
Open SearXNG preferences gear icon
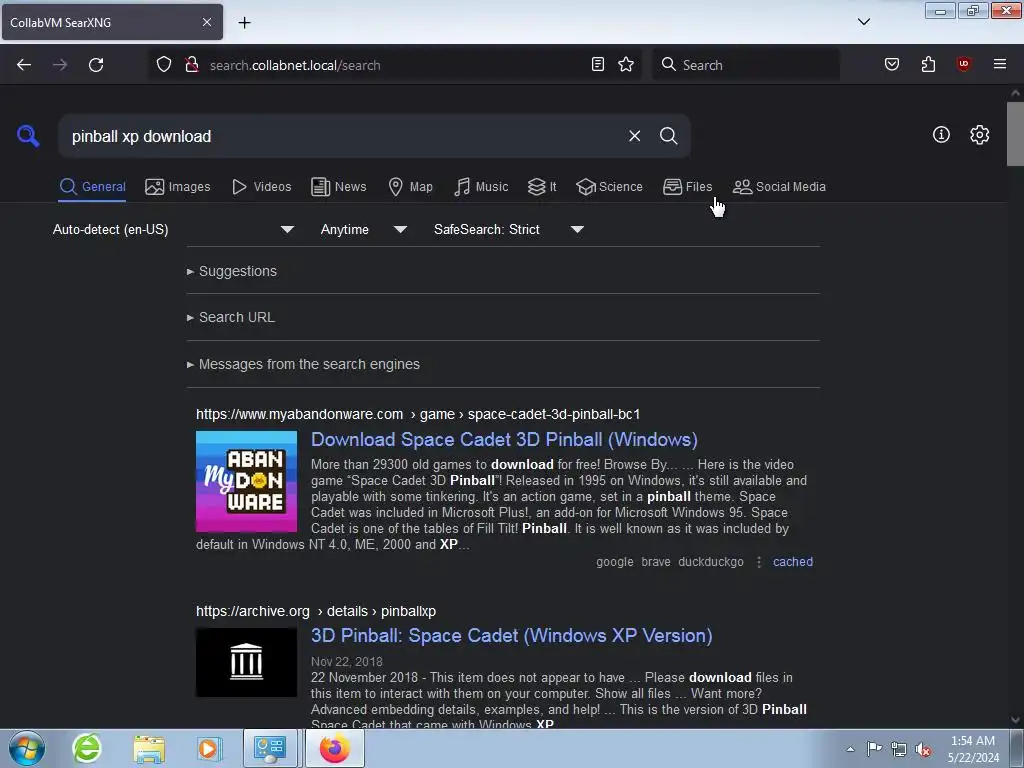980,135
